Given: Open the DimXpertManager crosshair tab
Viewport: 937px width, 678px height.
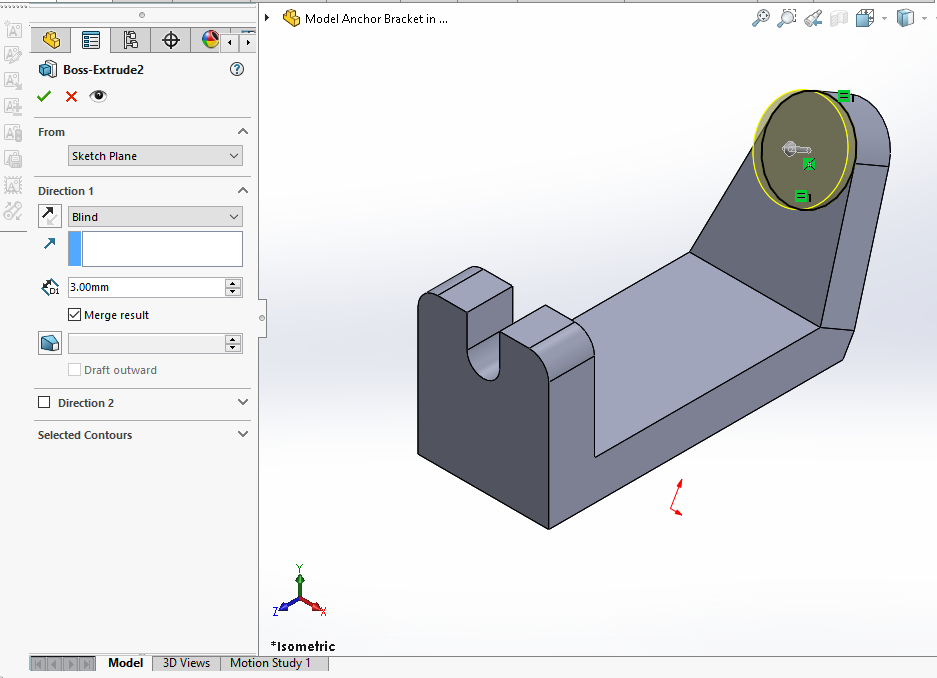Looking at the screenshot, I should pos(171,40).
